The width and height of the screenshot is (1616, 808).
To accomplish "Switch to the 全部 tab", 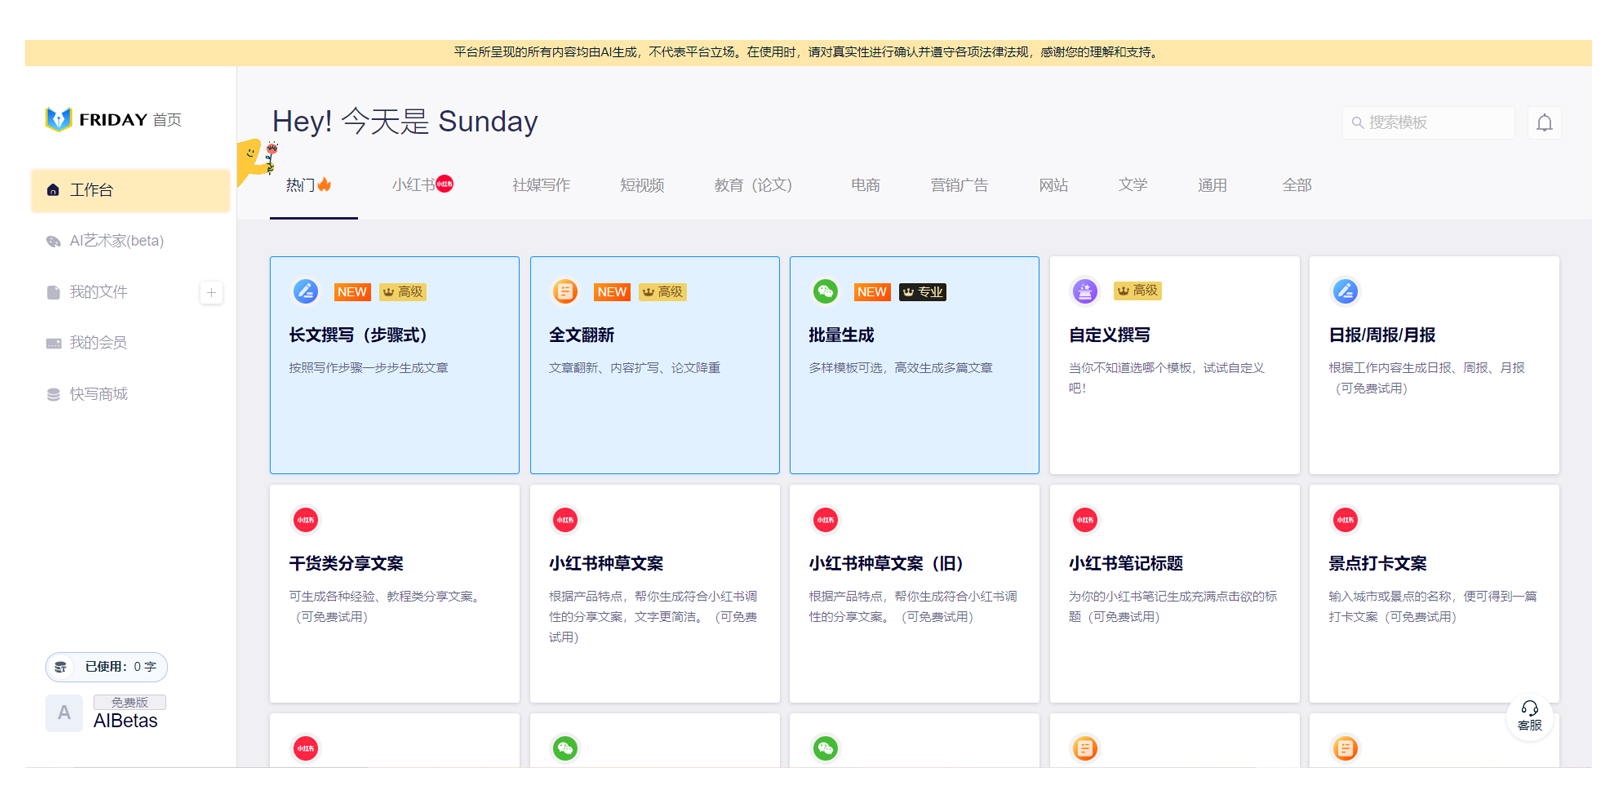I will (x=1297, y=185).
